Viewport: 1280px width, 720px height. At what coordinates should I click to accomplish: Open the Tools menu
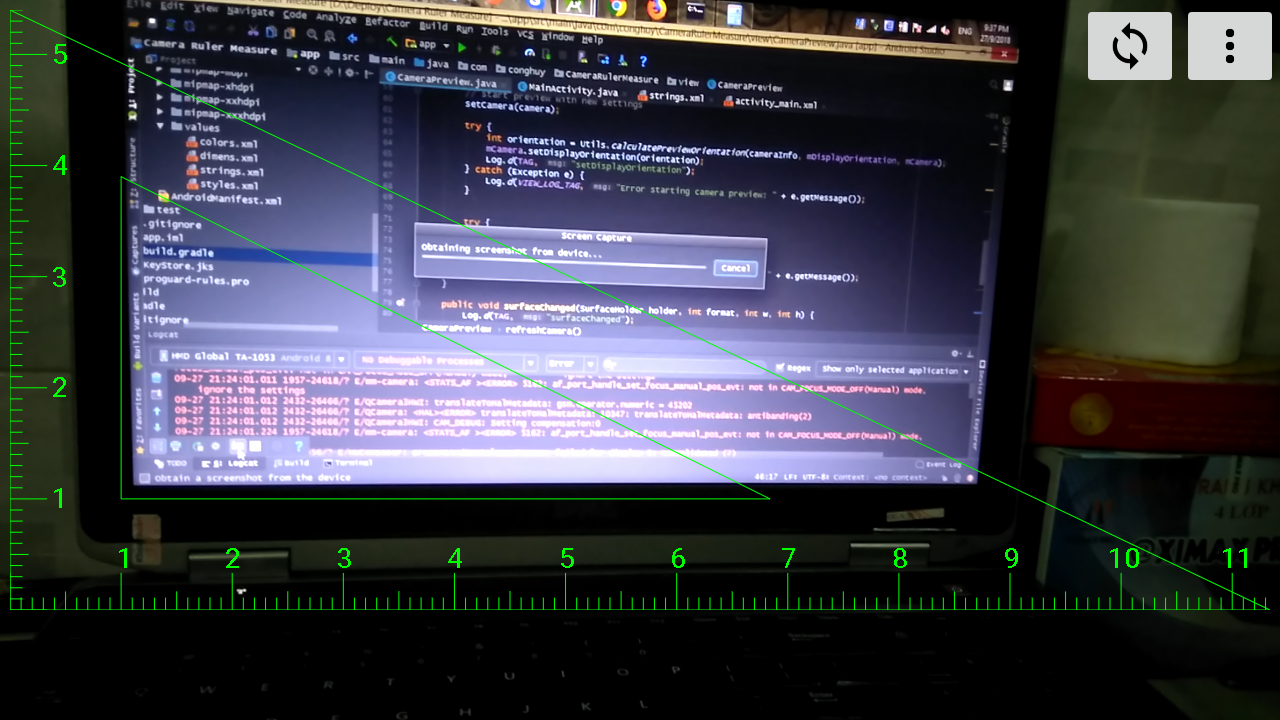point(494,31)
